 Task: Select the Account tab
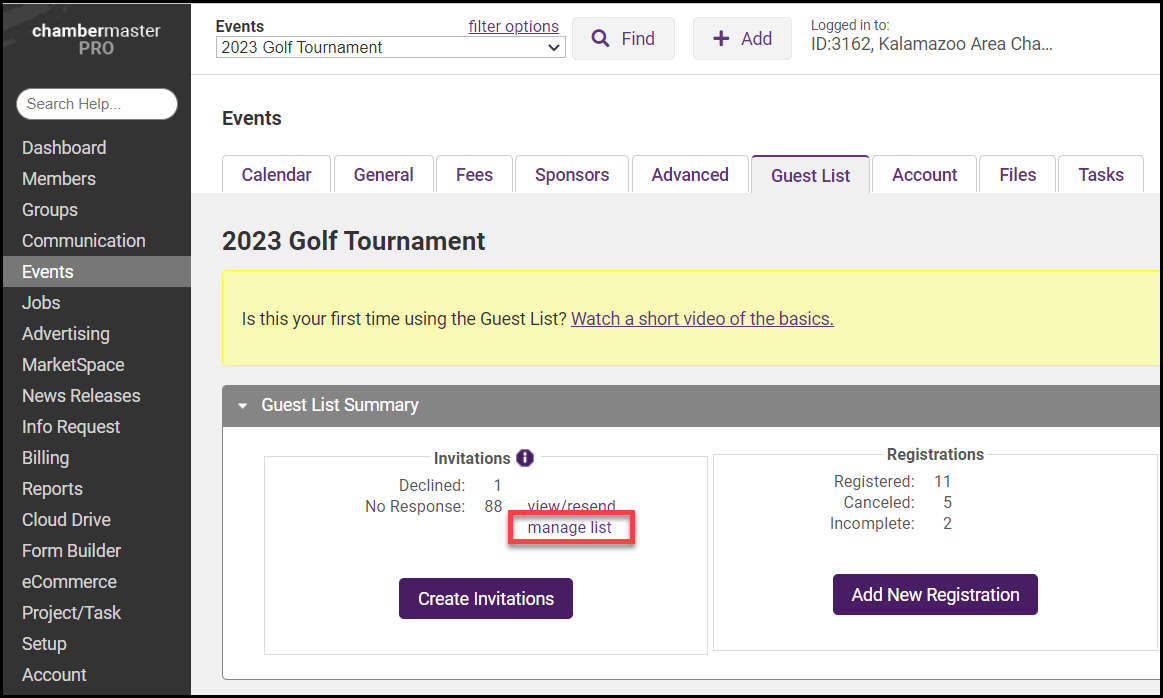click(x=924, y=175)
